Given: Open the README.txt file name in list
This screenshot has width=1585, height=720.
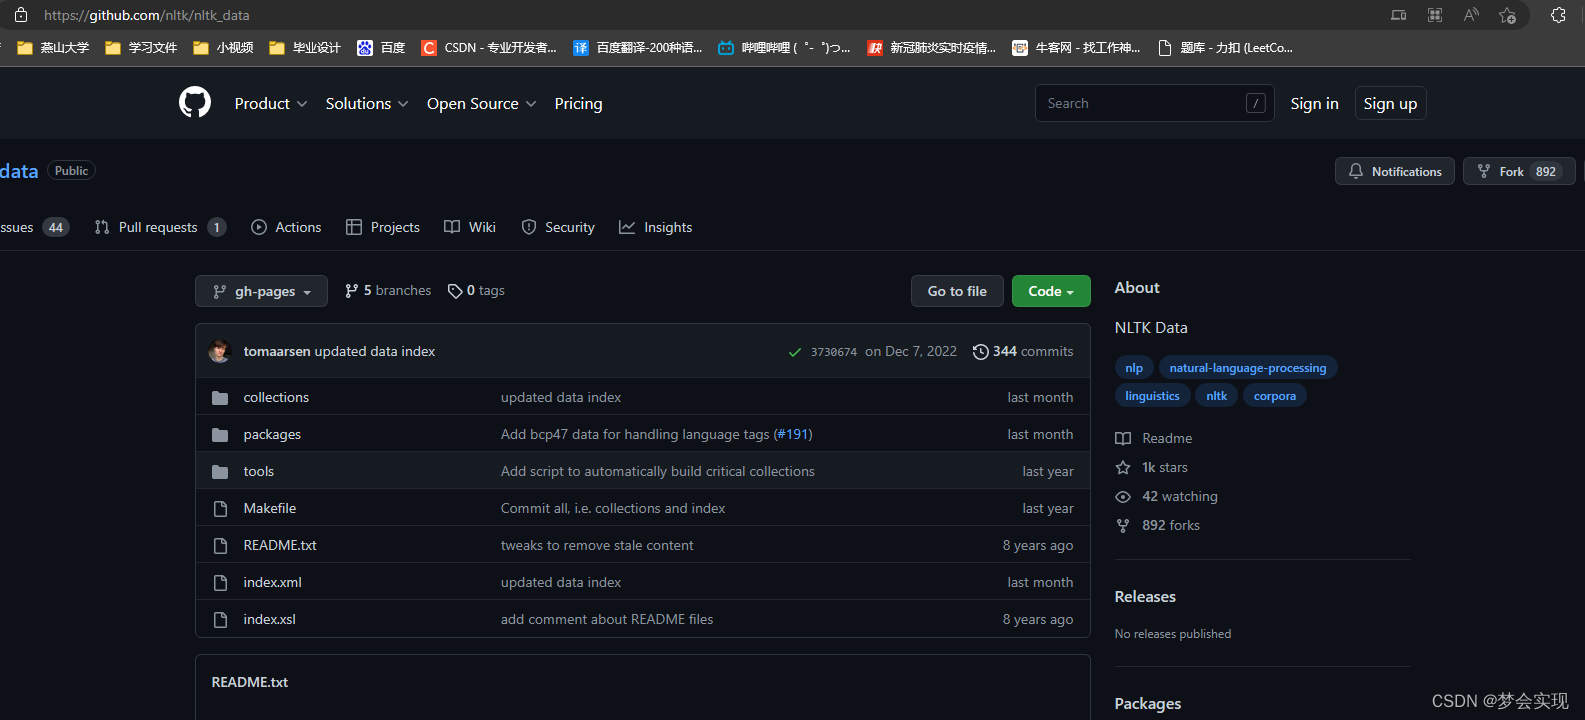Looking at the screenshot, I should 280,546.
